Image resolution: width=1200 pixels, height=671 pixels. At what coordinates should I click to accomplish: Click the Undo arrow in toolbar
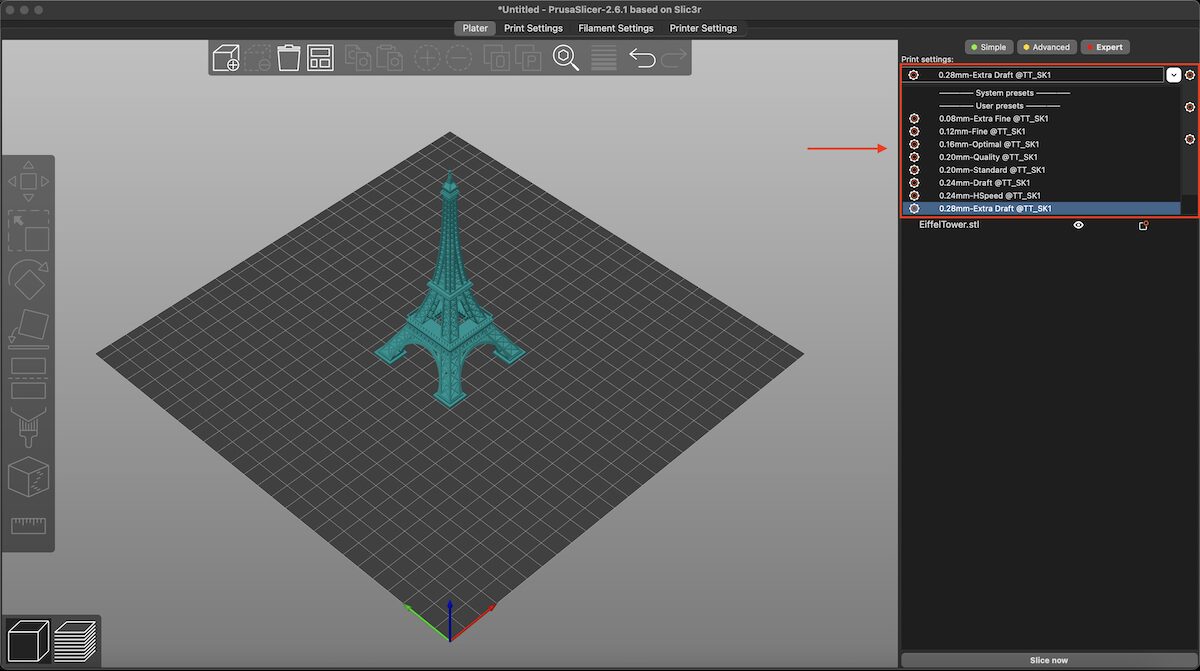pyautogui.click(x=642, y=58)
